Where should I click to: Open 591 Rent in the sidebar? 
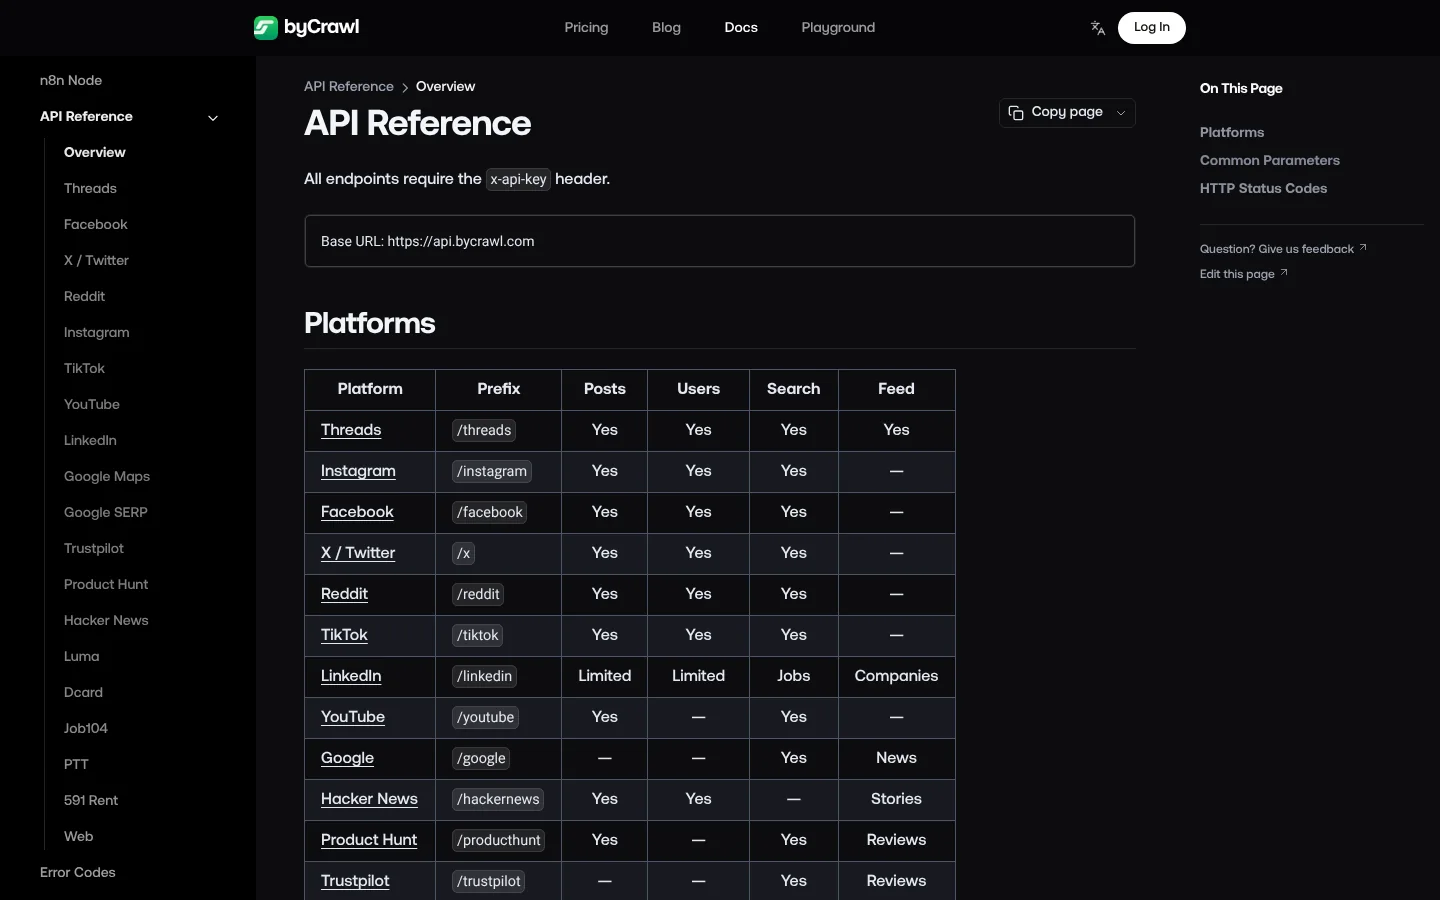(x=91, y=800)
